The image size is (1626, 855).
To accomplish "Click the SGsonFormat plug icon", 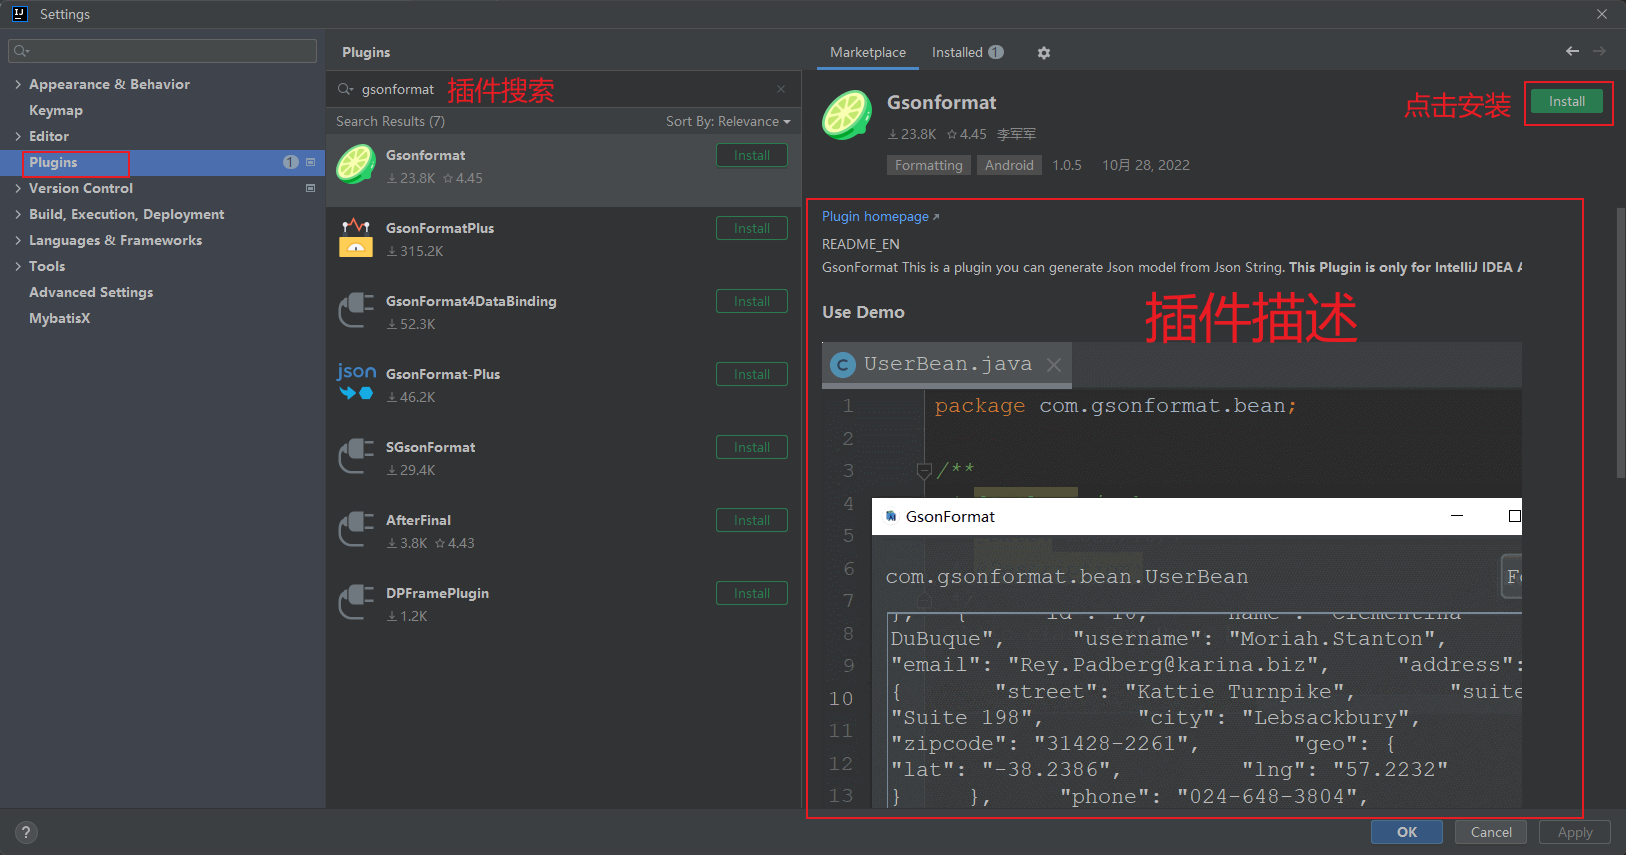I will click(x=356, y=457).
